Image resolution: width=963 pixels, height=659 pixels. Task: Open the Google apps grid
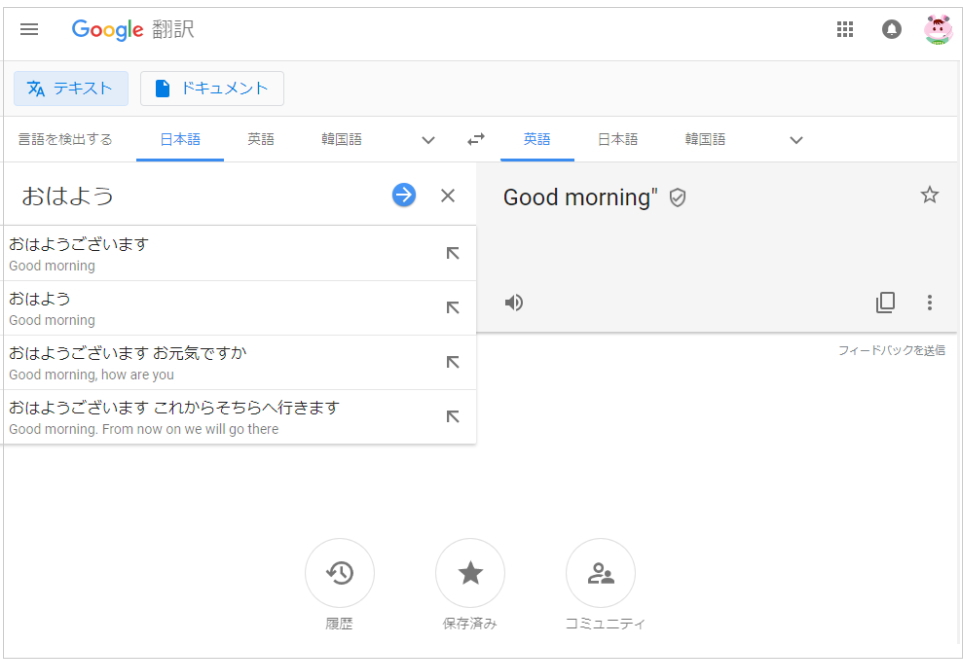pyautogui.click(x=845, y=30)
